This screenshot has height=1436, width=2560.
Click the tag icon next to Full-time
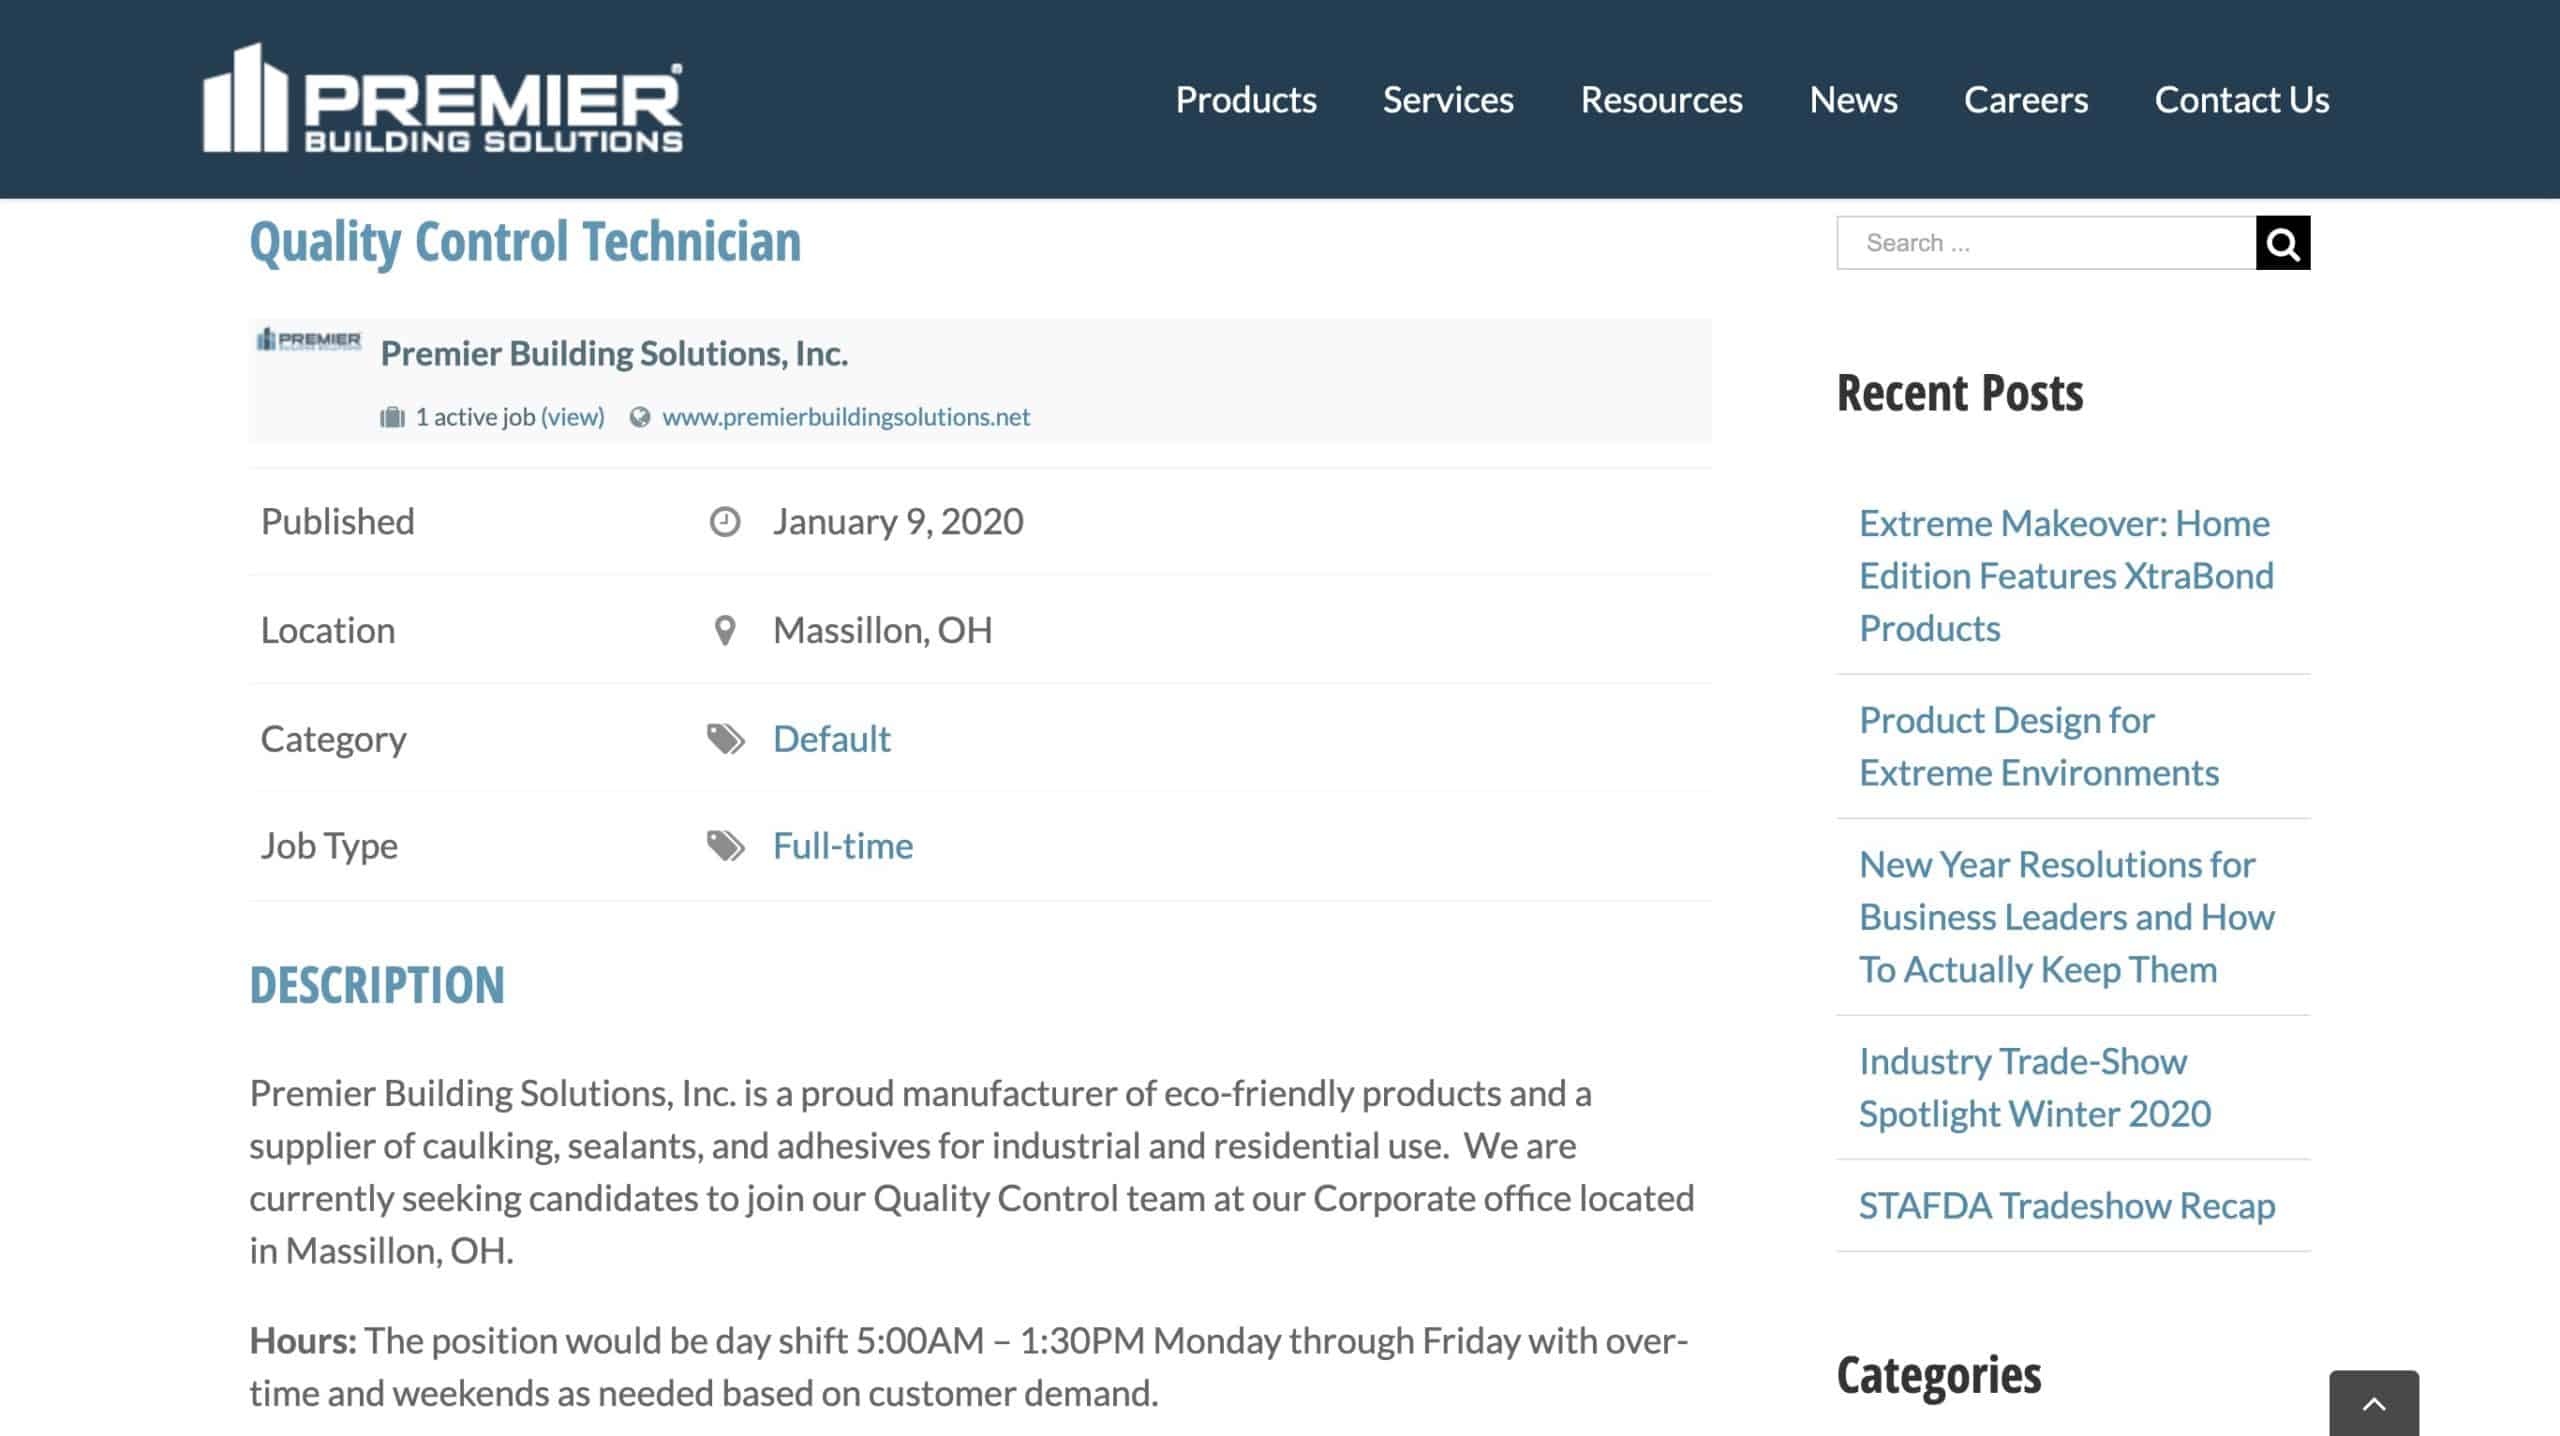(726, 846)
